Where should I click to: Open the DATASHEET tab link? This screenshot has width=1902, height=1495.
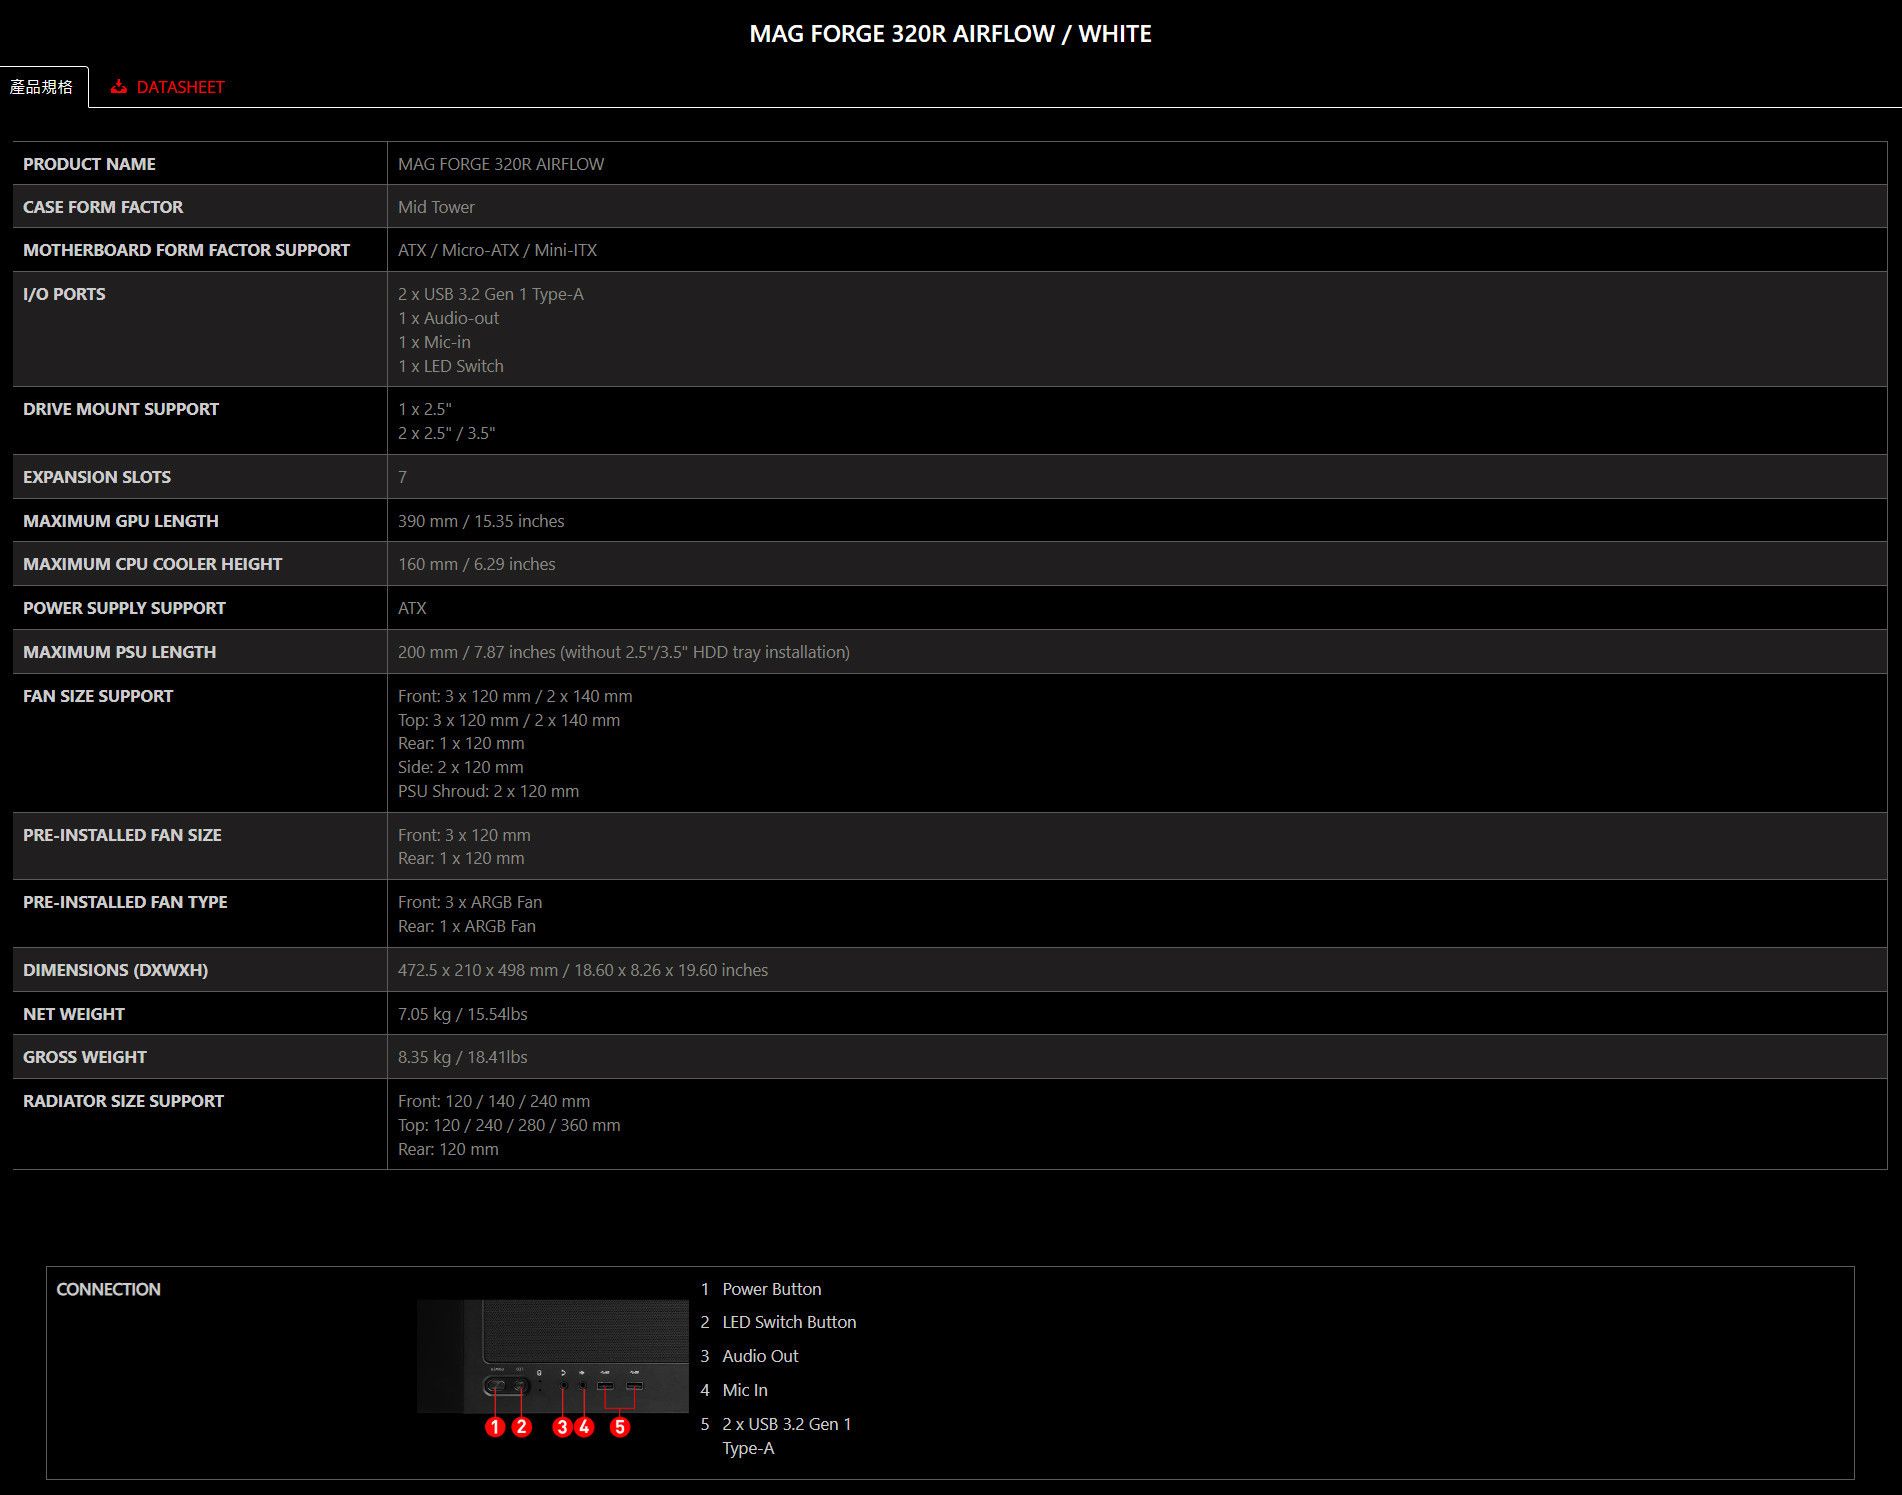180,87
